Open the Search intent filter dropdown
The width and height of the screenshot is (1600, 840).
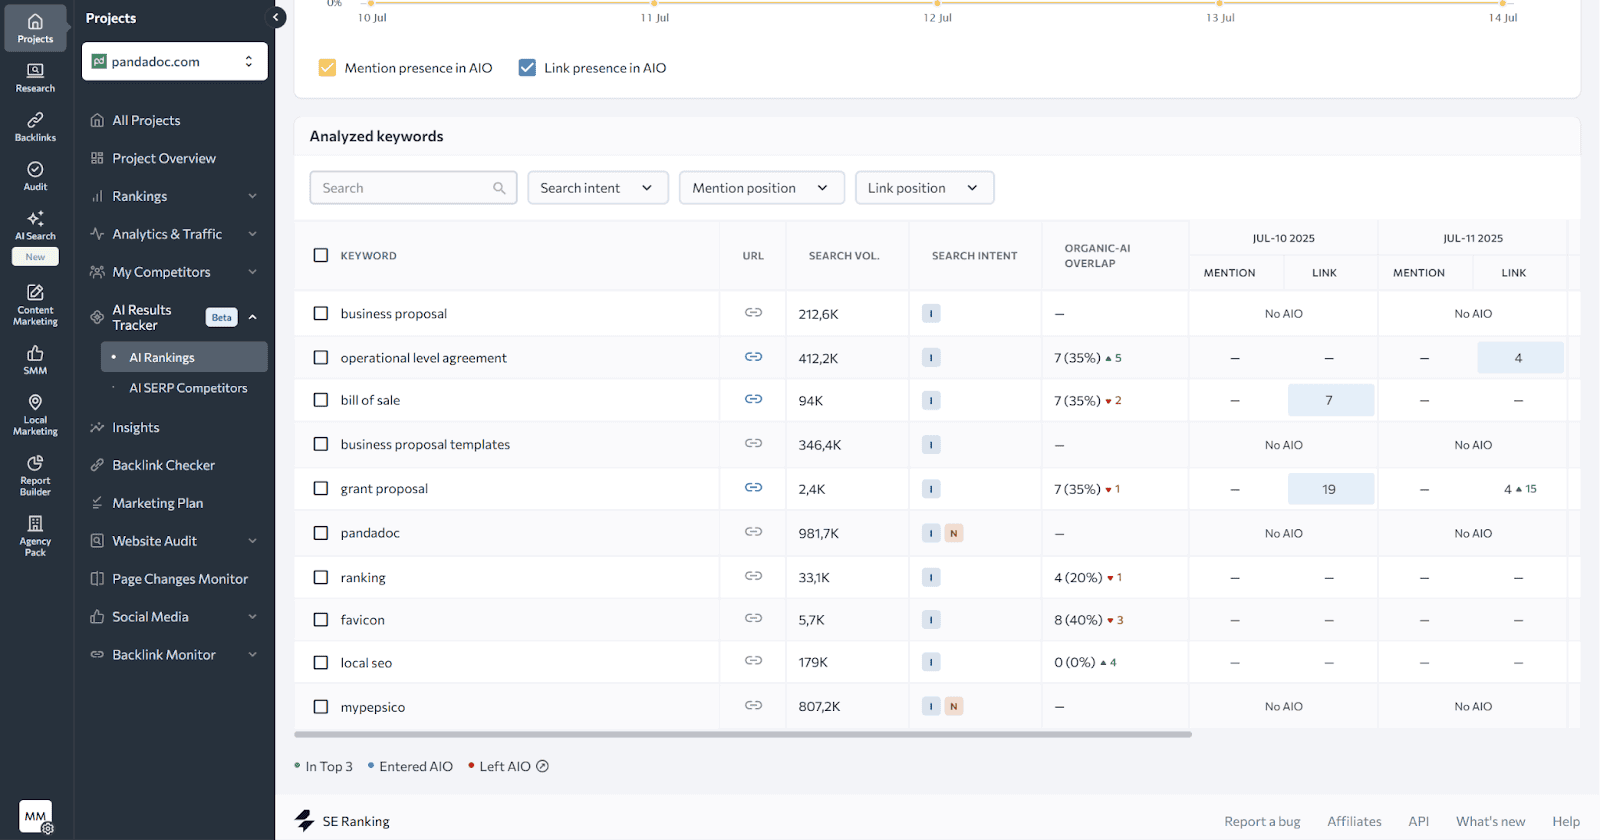pos(597,188)
